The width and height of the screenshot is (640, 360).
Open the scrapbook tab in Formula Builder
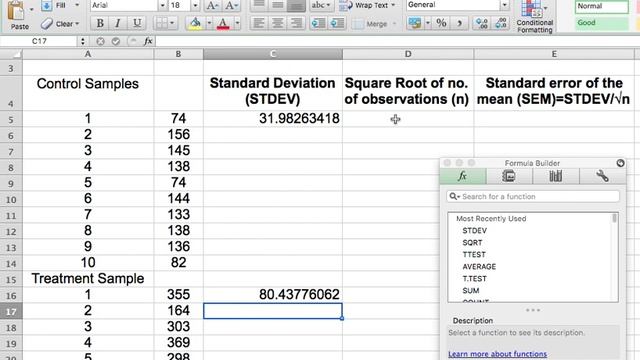(x=509, y=176)
